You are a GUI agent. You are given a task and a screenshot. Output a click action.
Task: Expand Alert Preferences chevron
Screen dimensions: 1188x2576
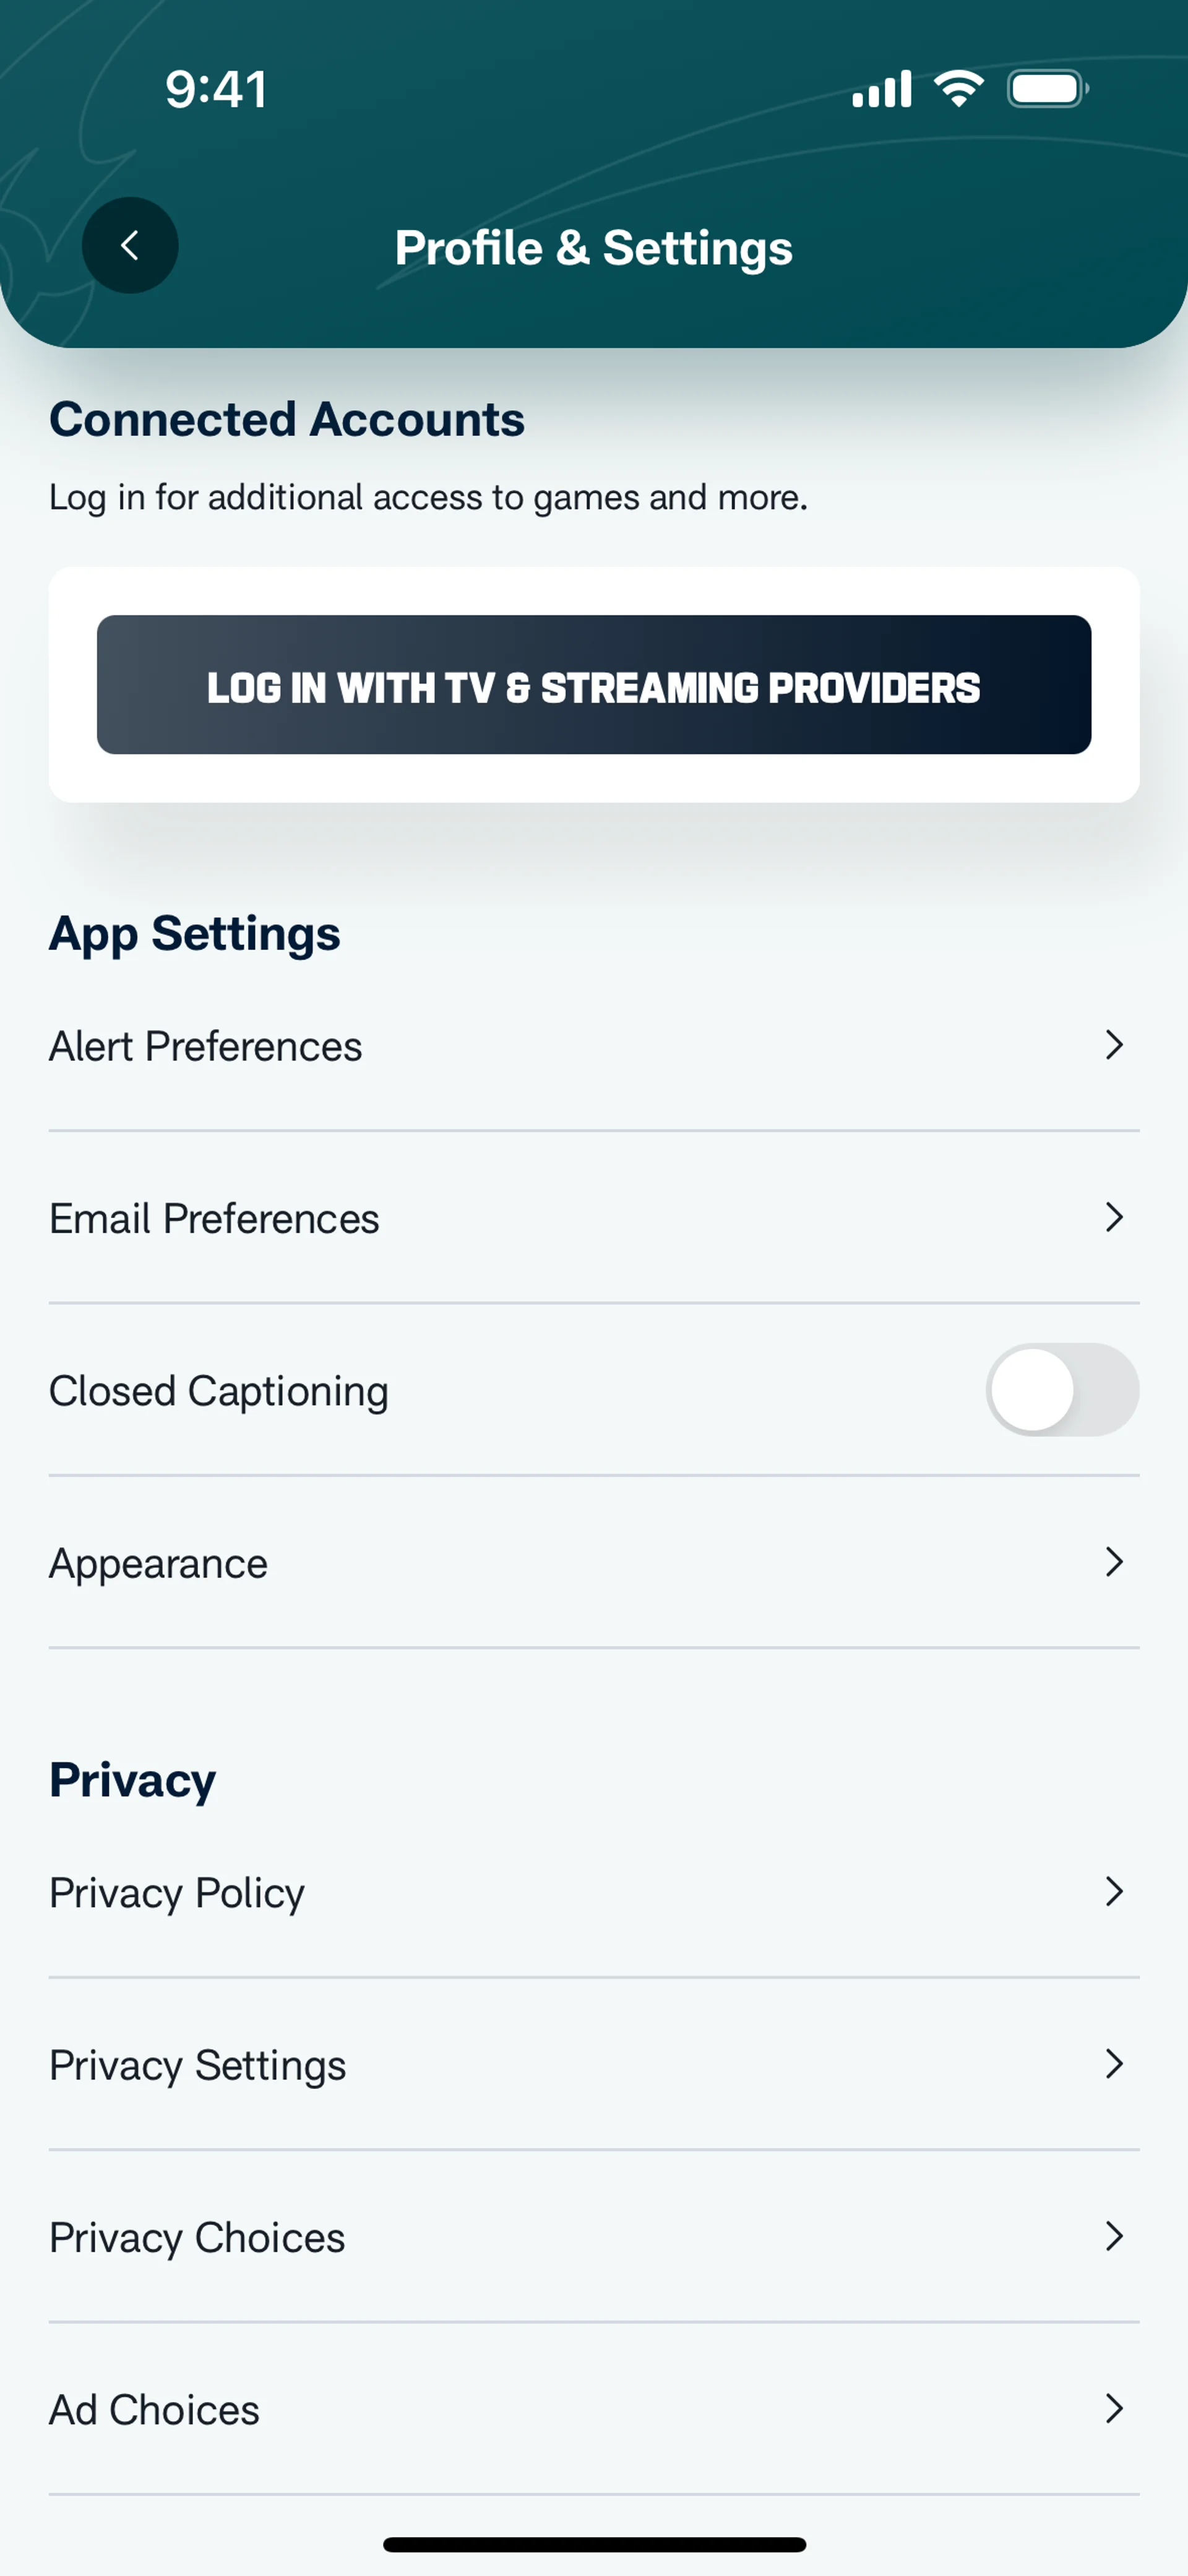1114,1045
